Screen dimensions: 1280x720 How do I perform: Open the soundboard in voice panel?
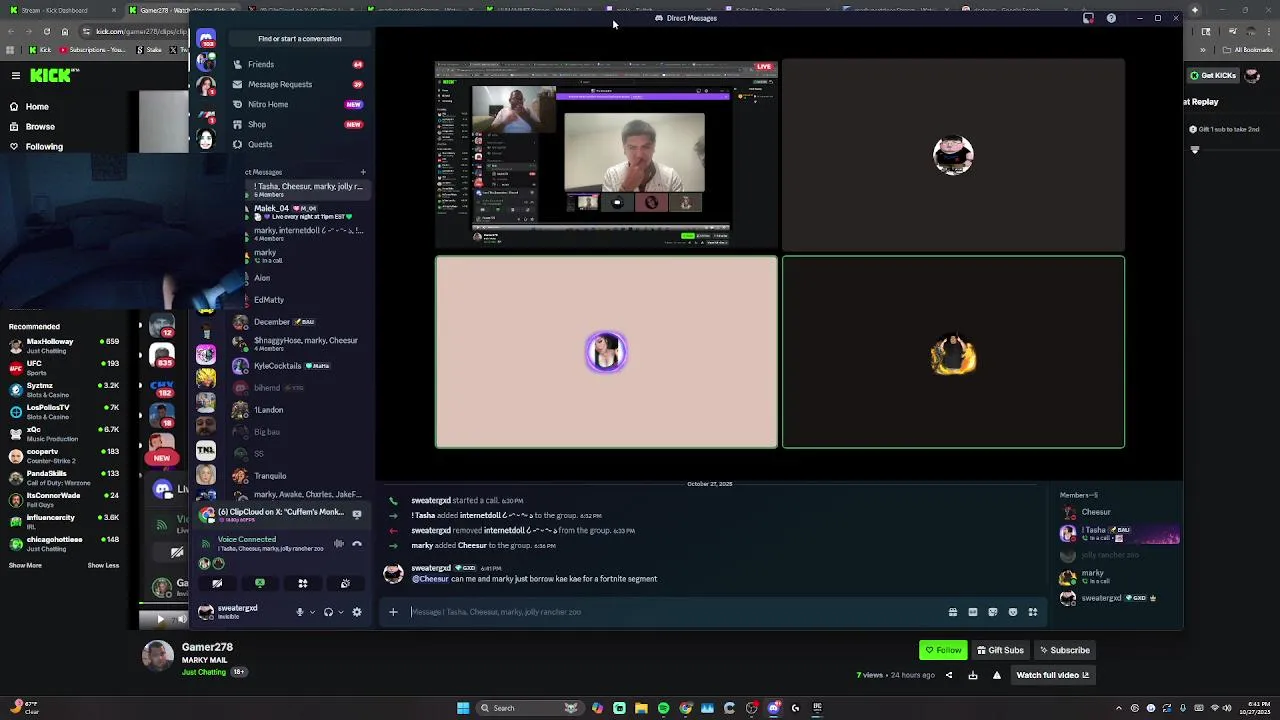345,583
